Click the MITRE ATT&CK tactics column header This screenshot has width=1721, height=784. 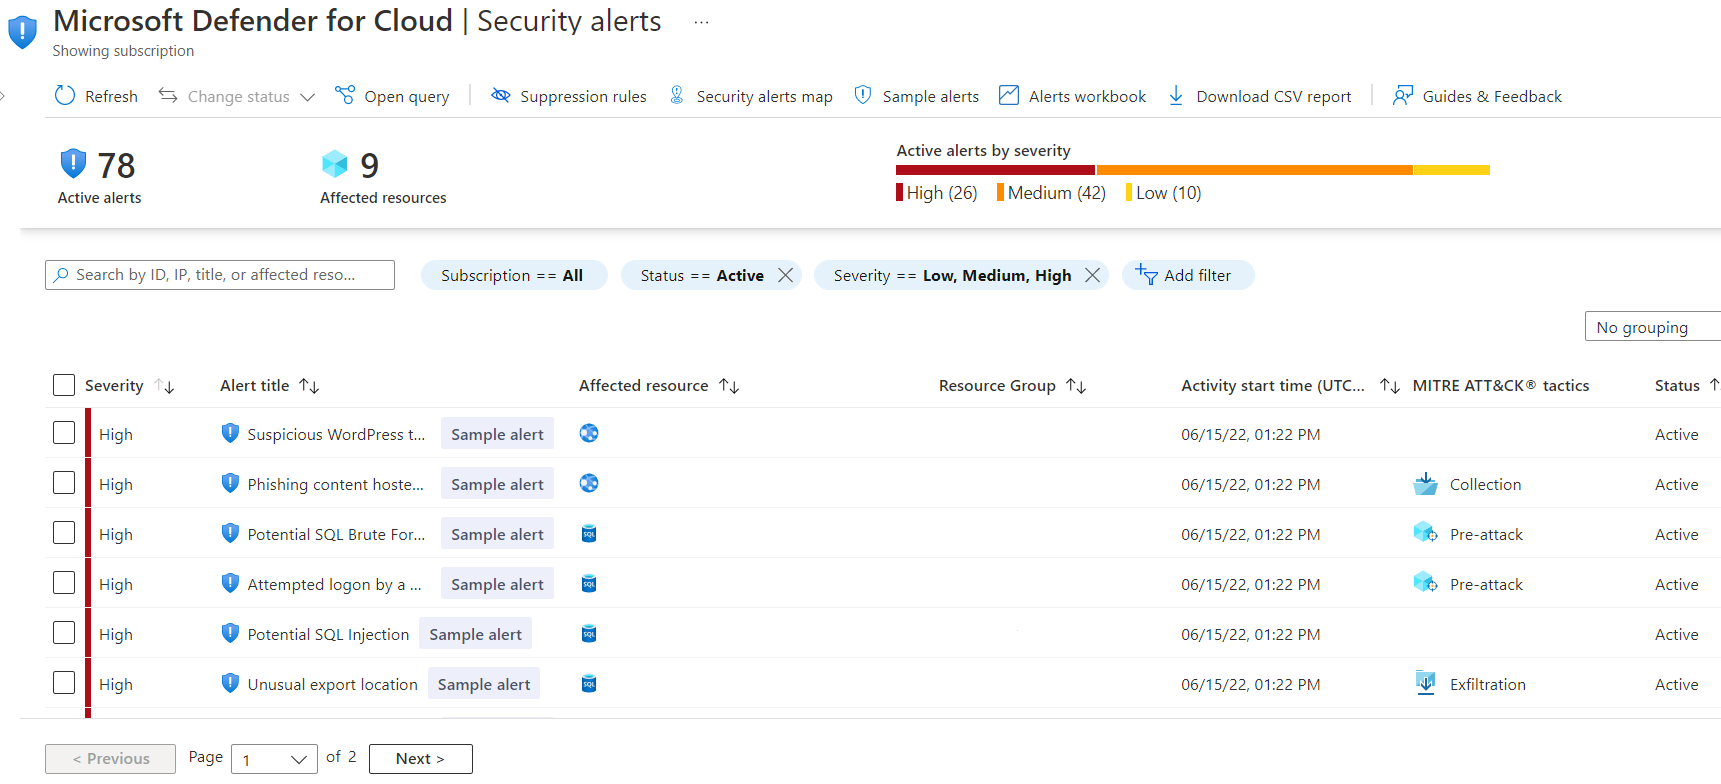[1500, 386]
